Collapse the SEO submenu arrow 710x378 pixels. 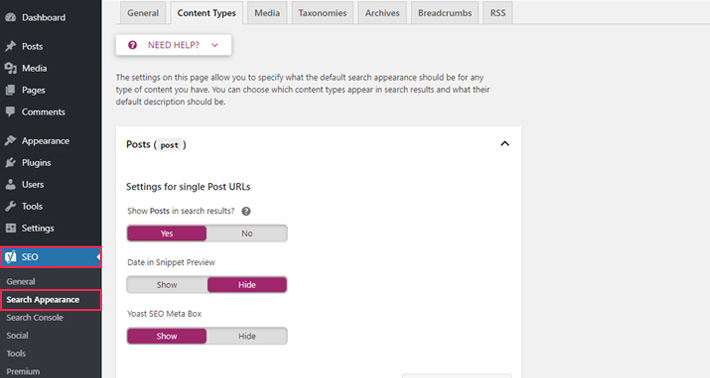(x=98, y=257)
